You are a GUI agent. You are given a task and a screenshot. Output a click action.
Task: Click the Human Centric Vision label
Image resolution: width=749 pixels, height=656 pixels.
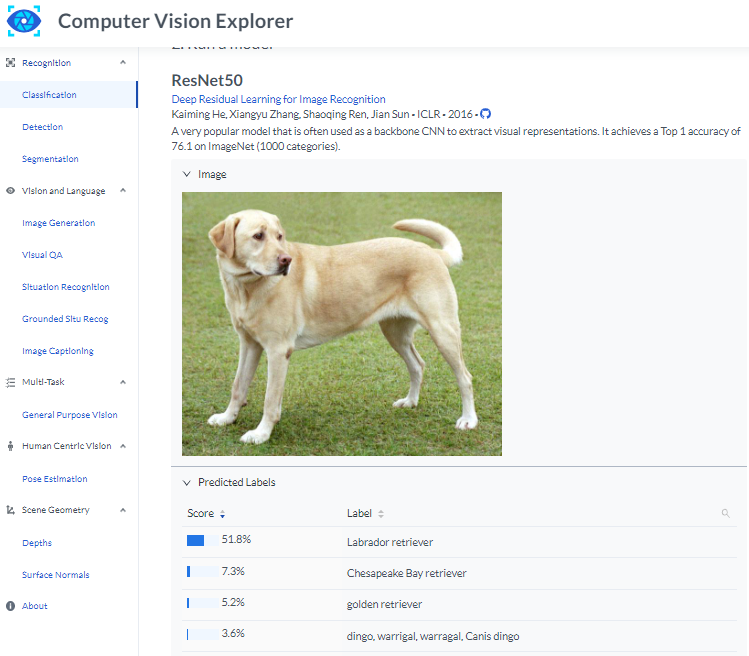click(66, 446)
